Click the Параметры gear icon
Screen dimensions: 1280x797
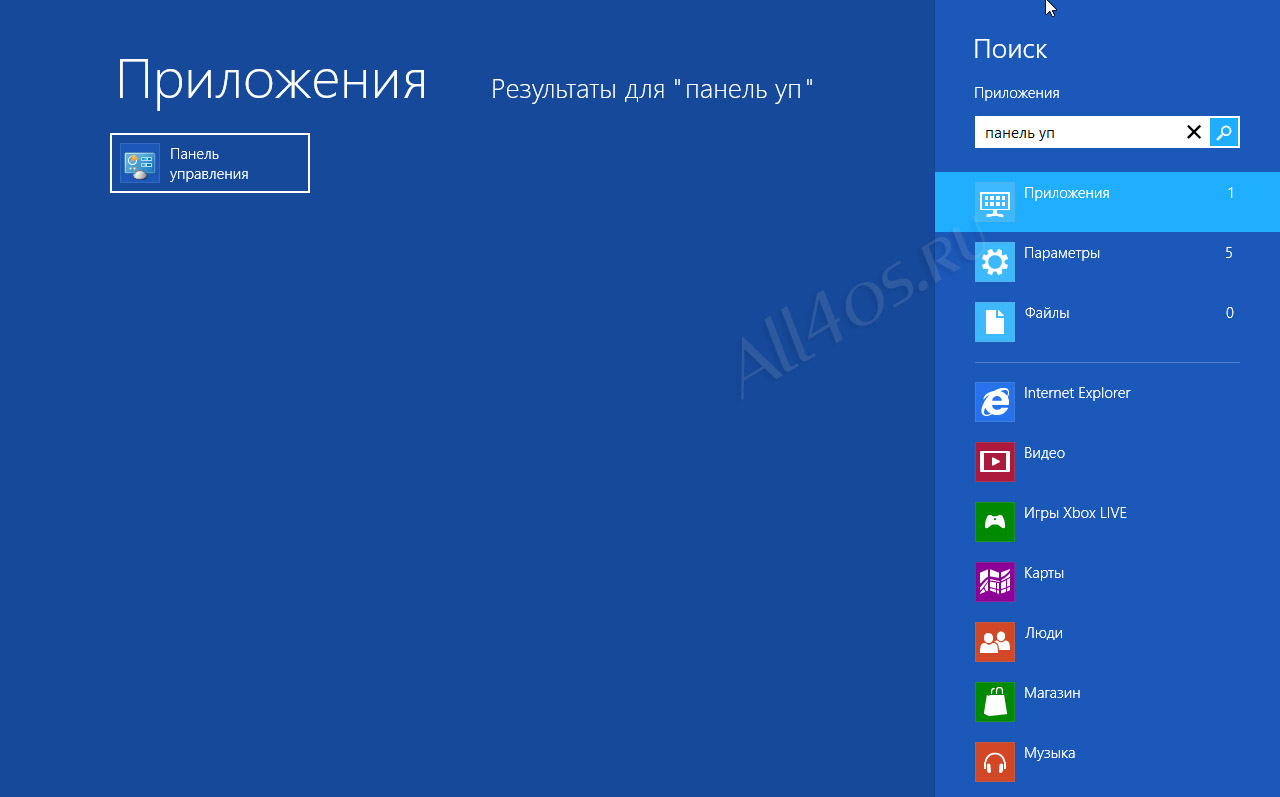[x=994, y=262]
